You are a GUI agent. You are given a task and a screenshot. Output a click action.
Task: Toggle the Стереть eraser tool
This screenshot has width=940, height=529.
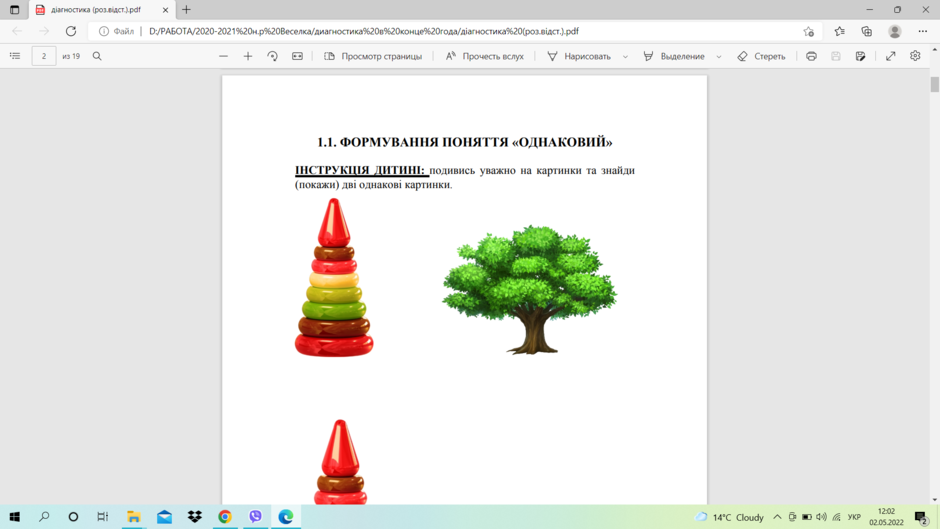coord(761,56)
